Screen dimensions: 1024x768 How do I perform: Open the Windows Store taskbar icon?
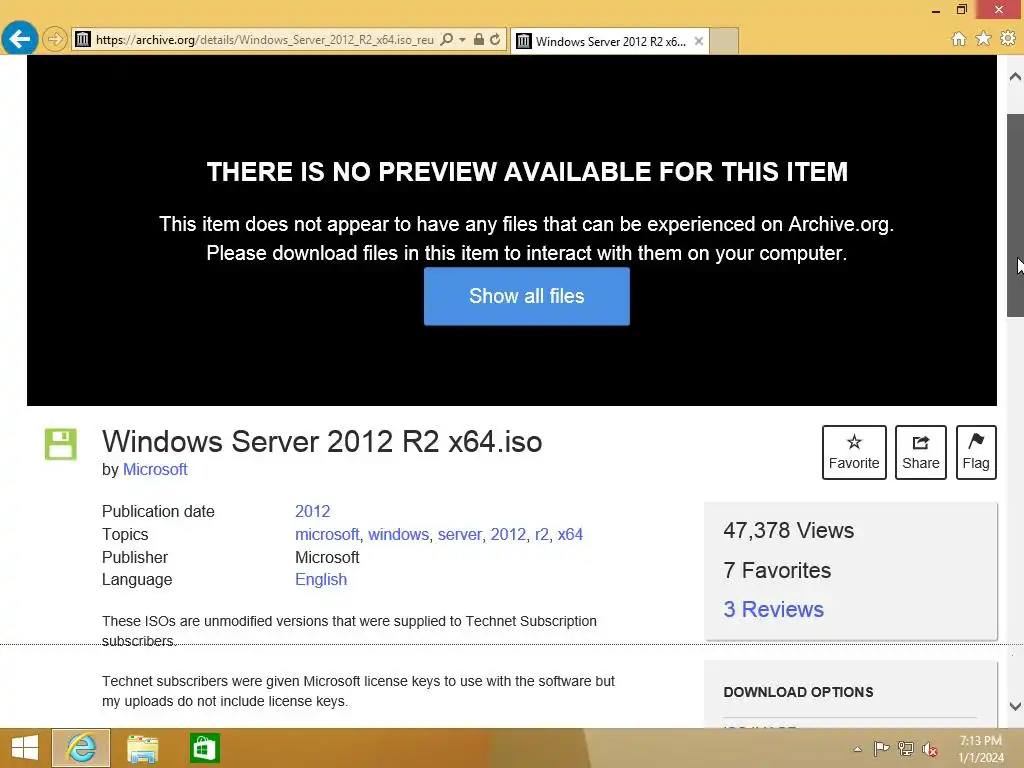[204, 748]
